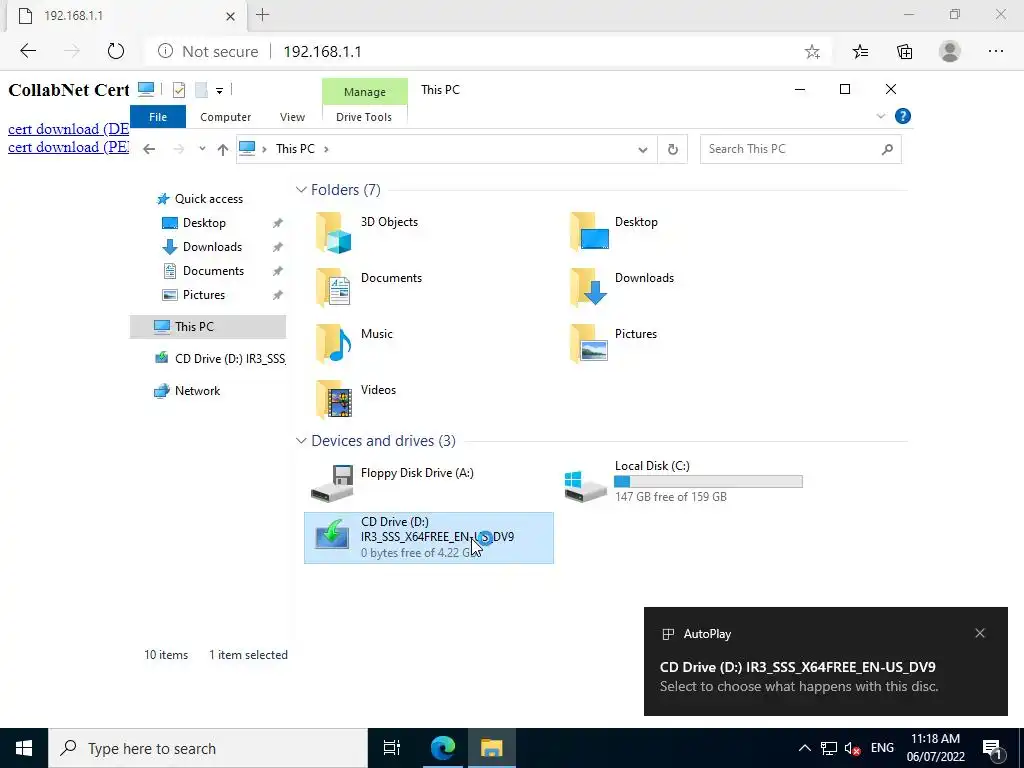Open the Edge Favorites list
The height and width of the screenshot is (768, 1024).
click(x=860, y=52)
